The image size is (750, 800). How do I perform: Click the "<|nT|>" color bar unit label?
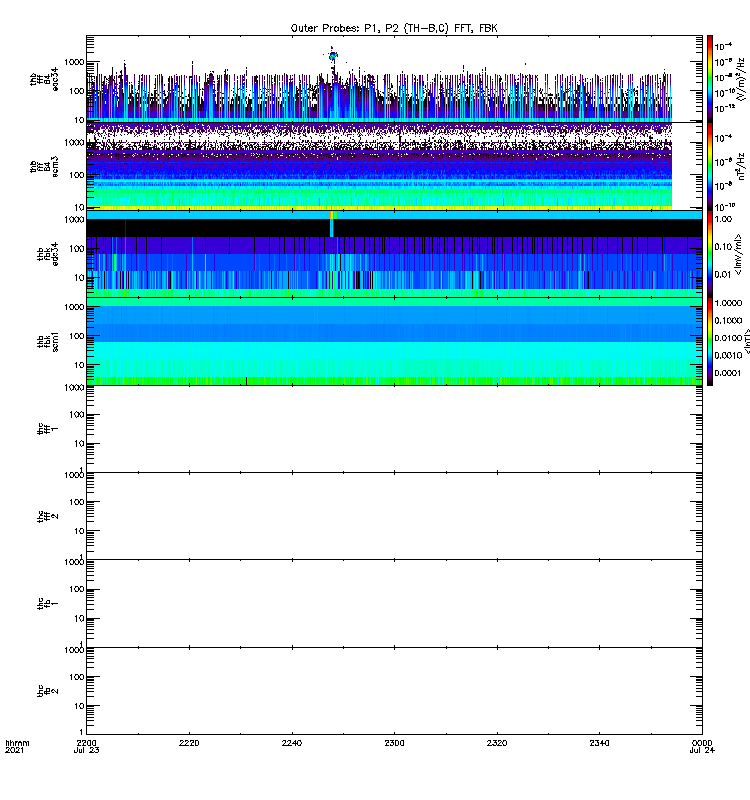(747, 341)
